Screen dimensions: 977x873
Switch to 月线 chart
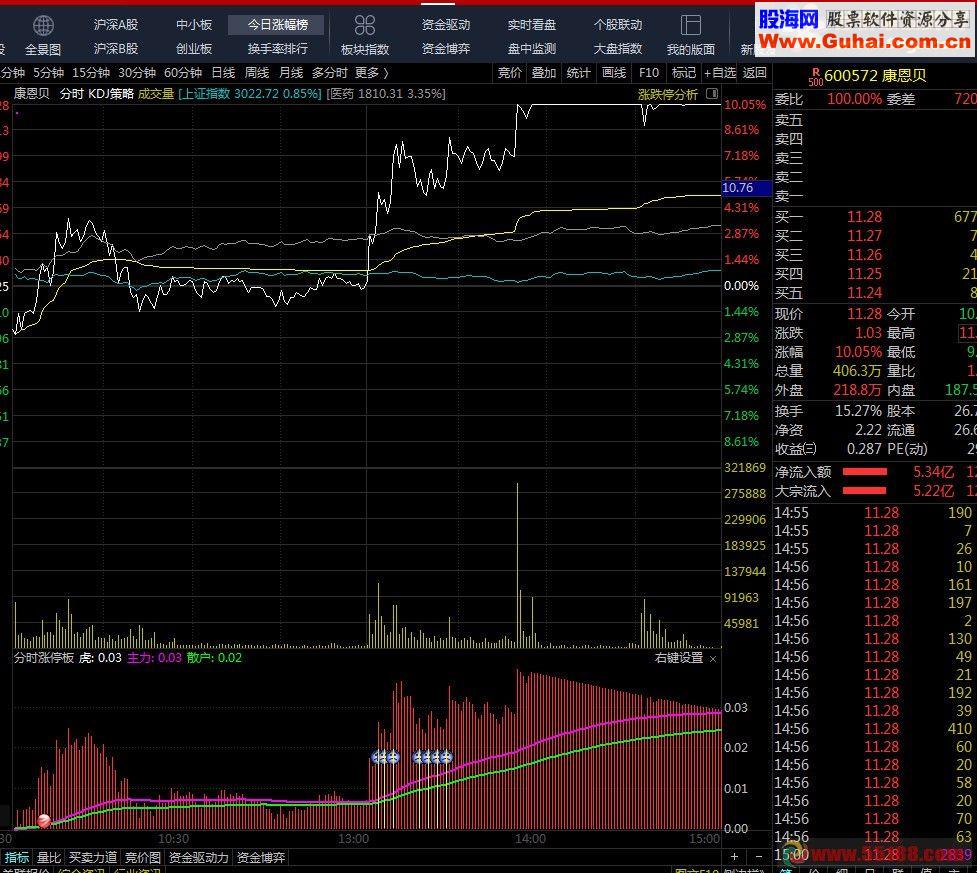(x=290, y=73)
